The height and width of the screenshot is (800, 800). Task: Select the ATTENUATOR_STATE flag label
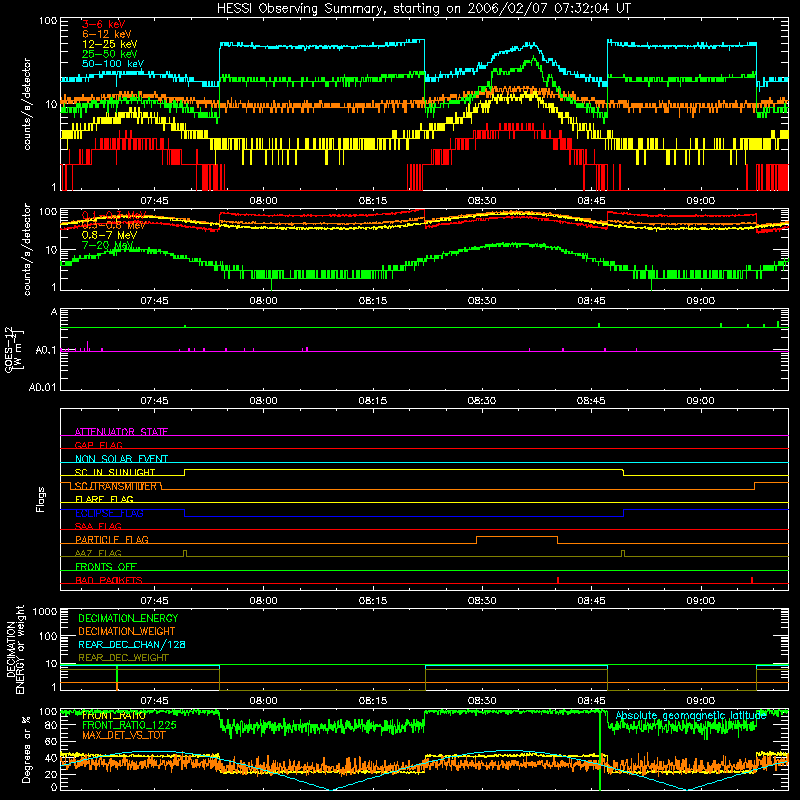pos(121,432)
